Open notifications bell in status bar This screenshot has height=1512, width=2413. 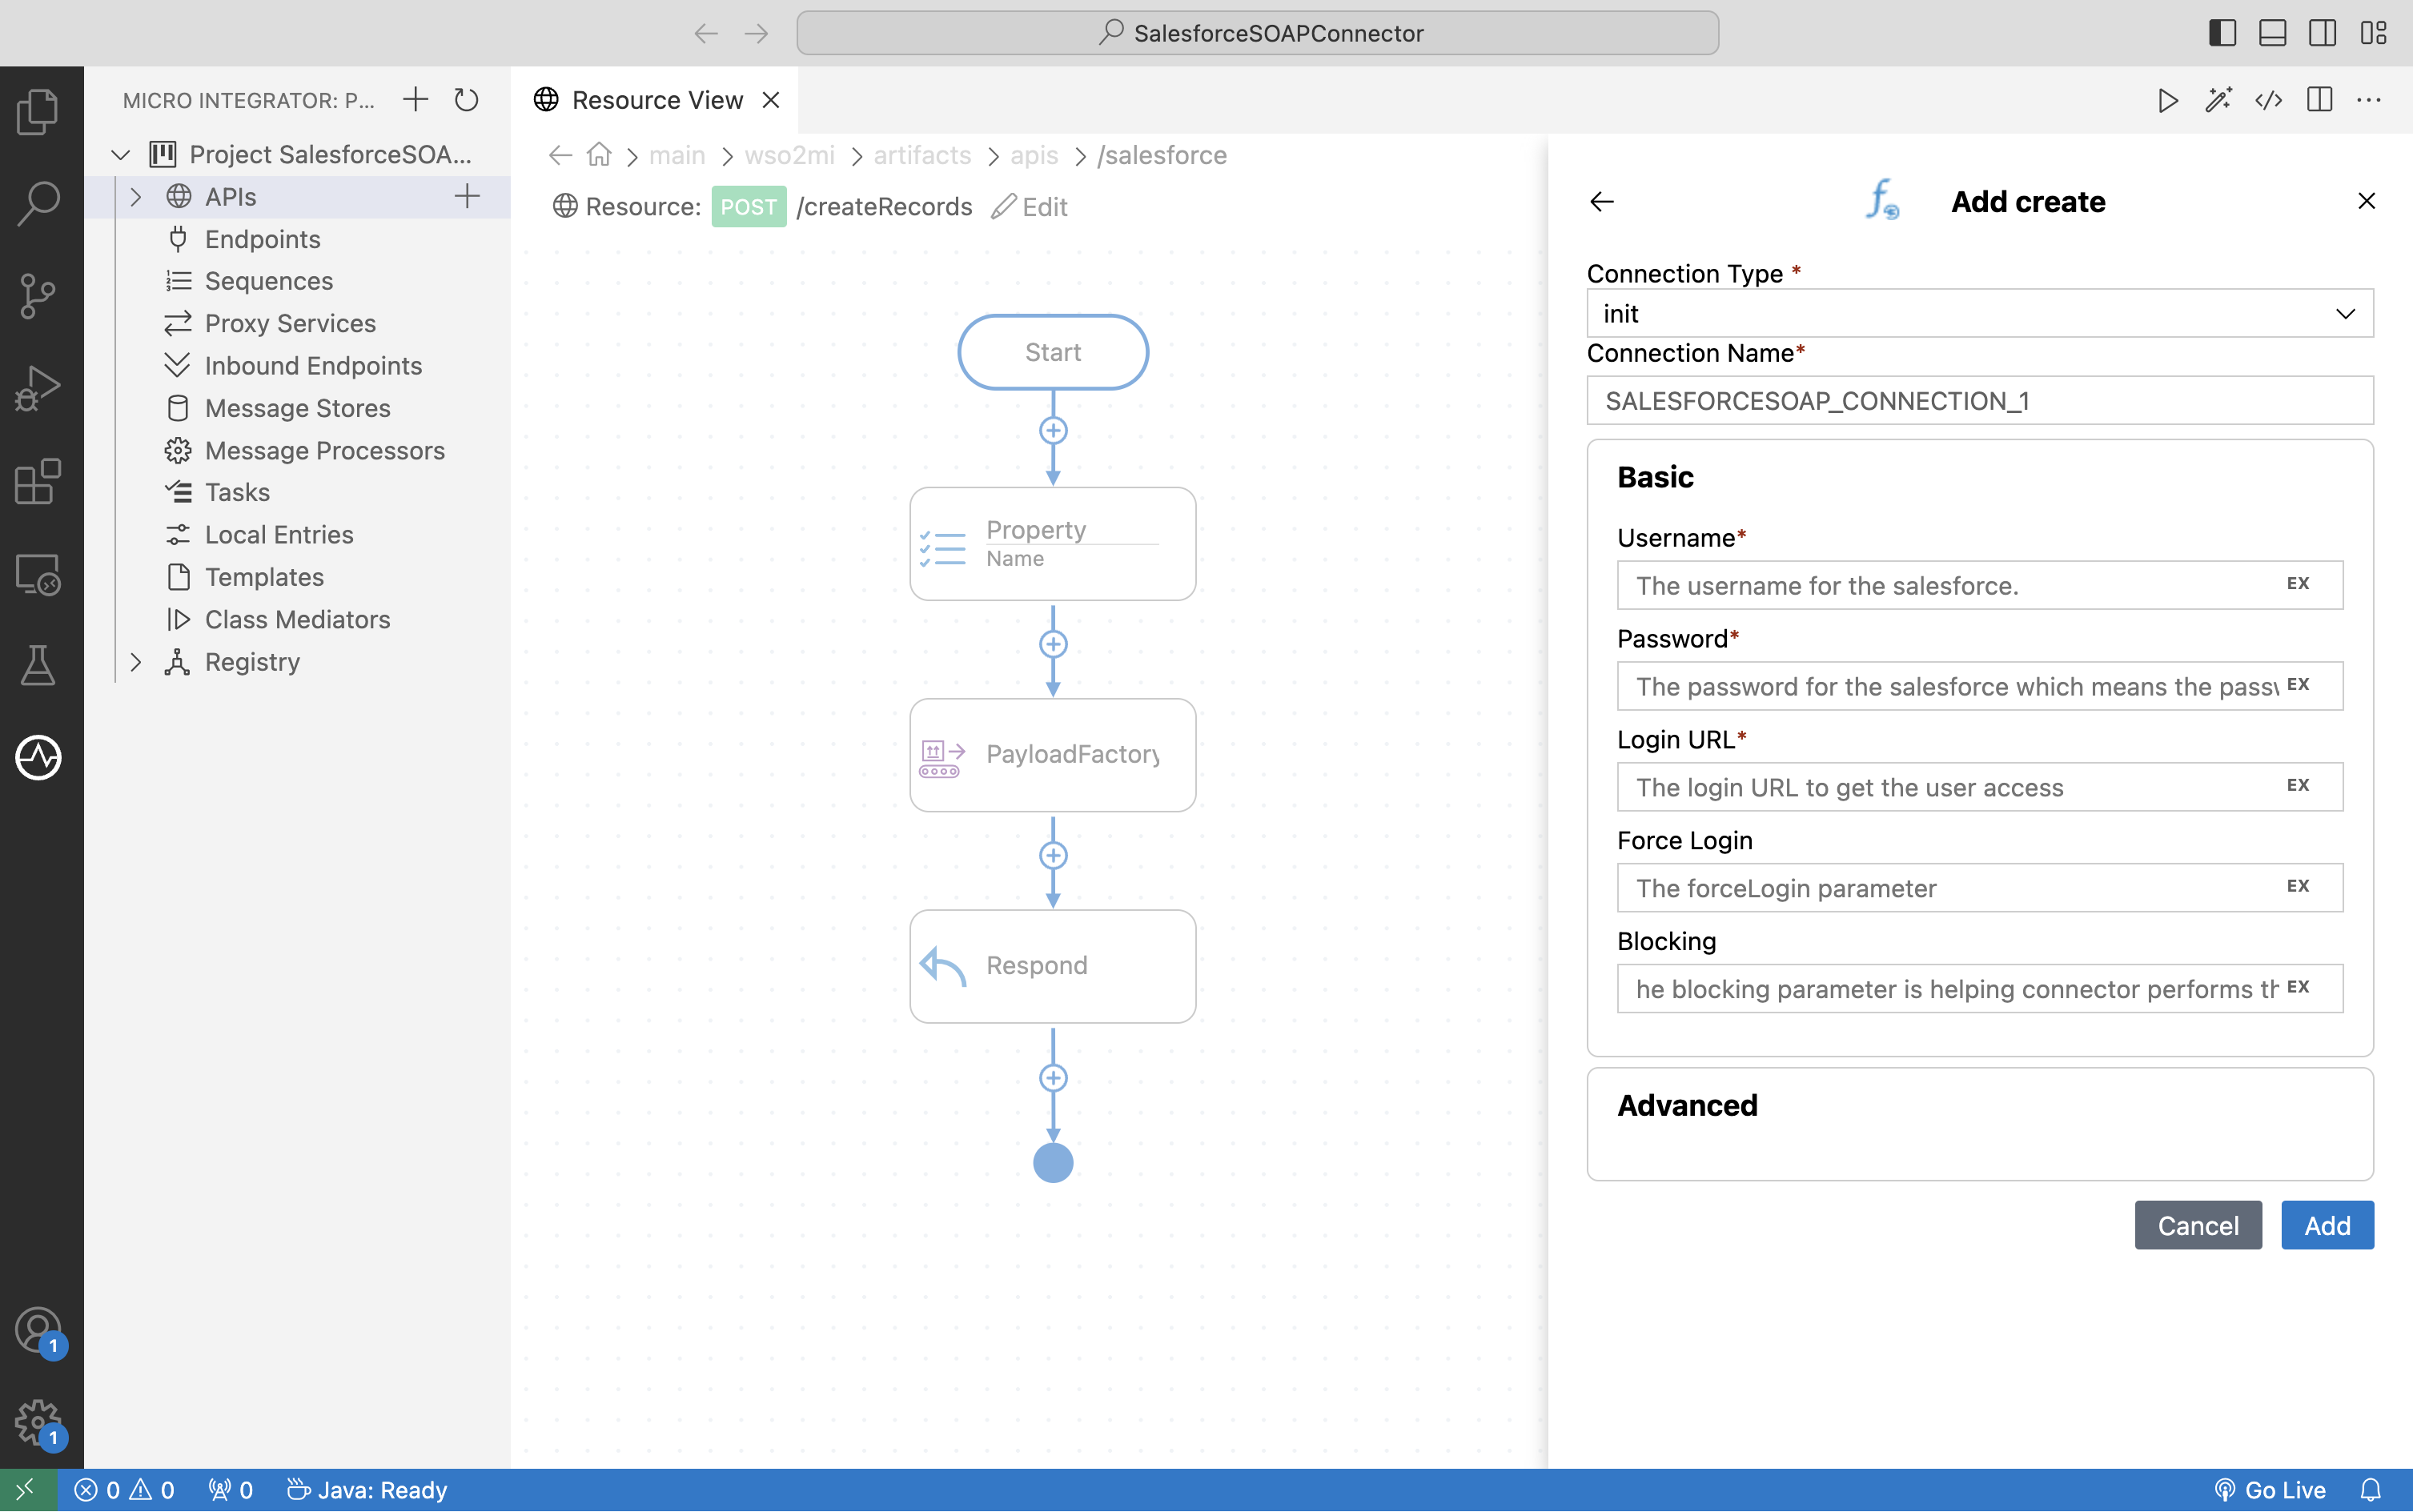(2371, 1490)
